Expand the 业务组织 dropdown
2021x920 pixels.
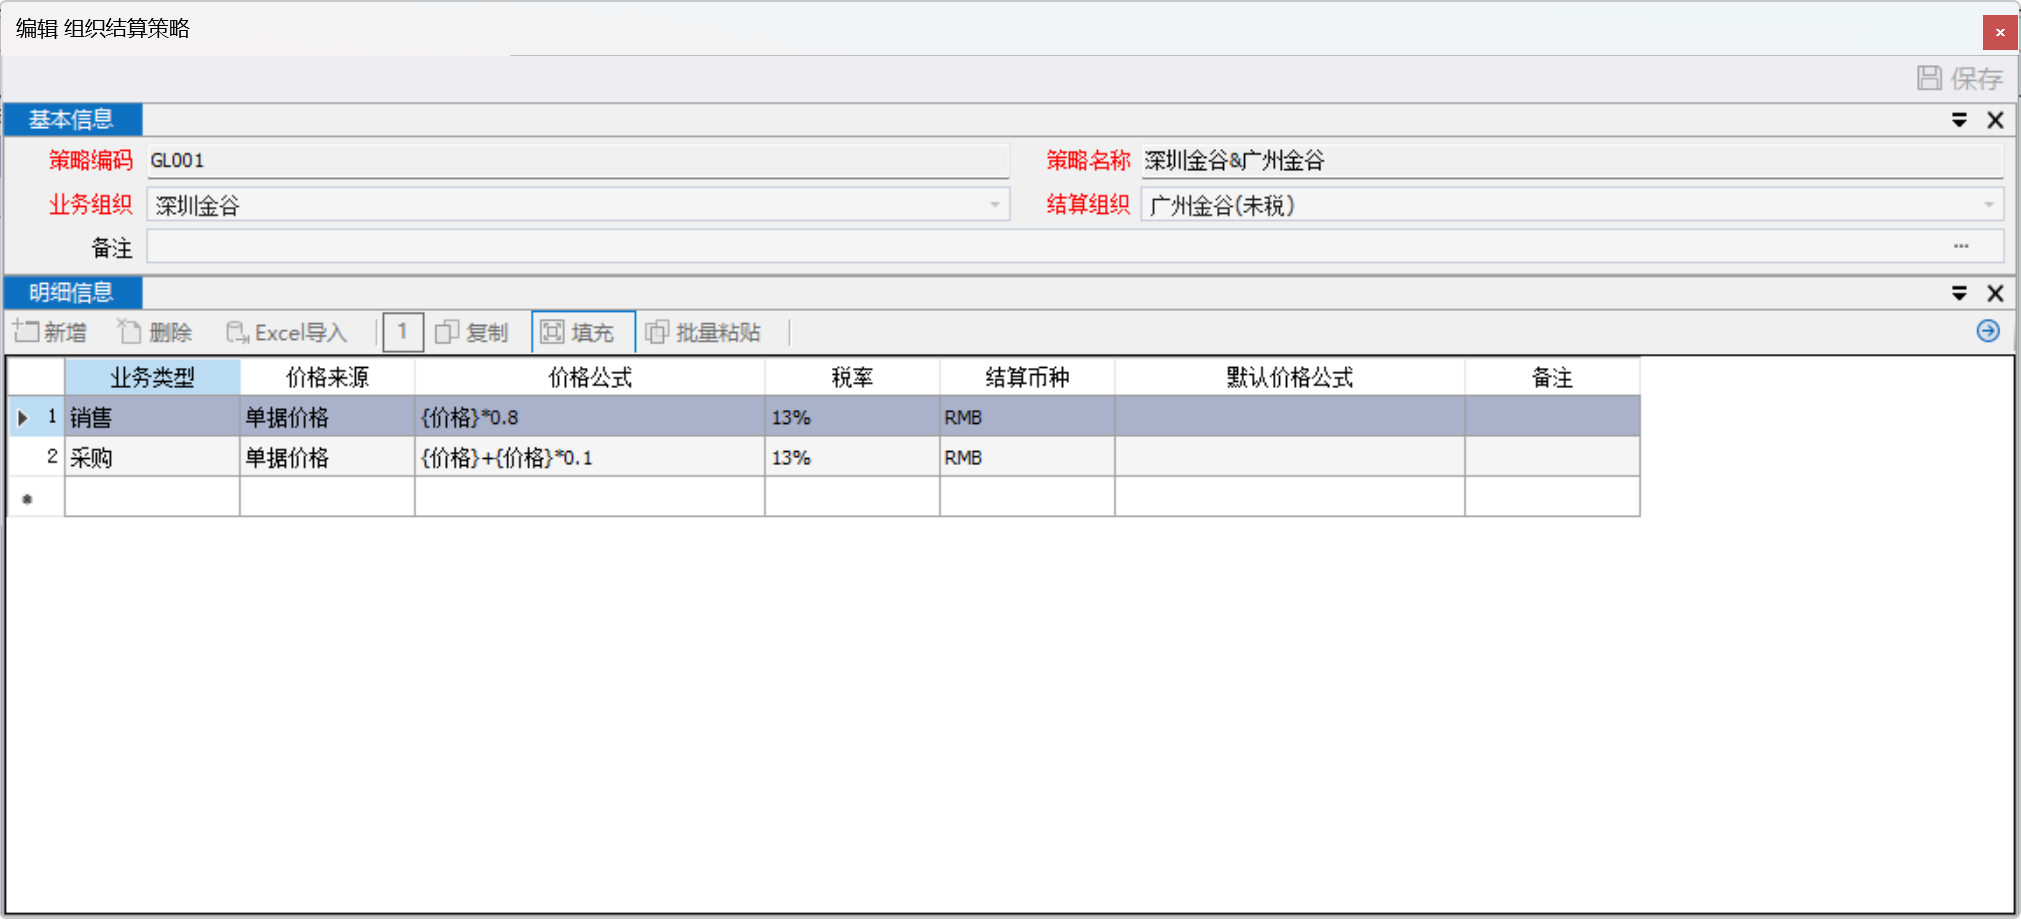(994, 205)
